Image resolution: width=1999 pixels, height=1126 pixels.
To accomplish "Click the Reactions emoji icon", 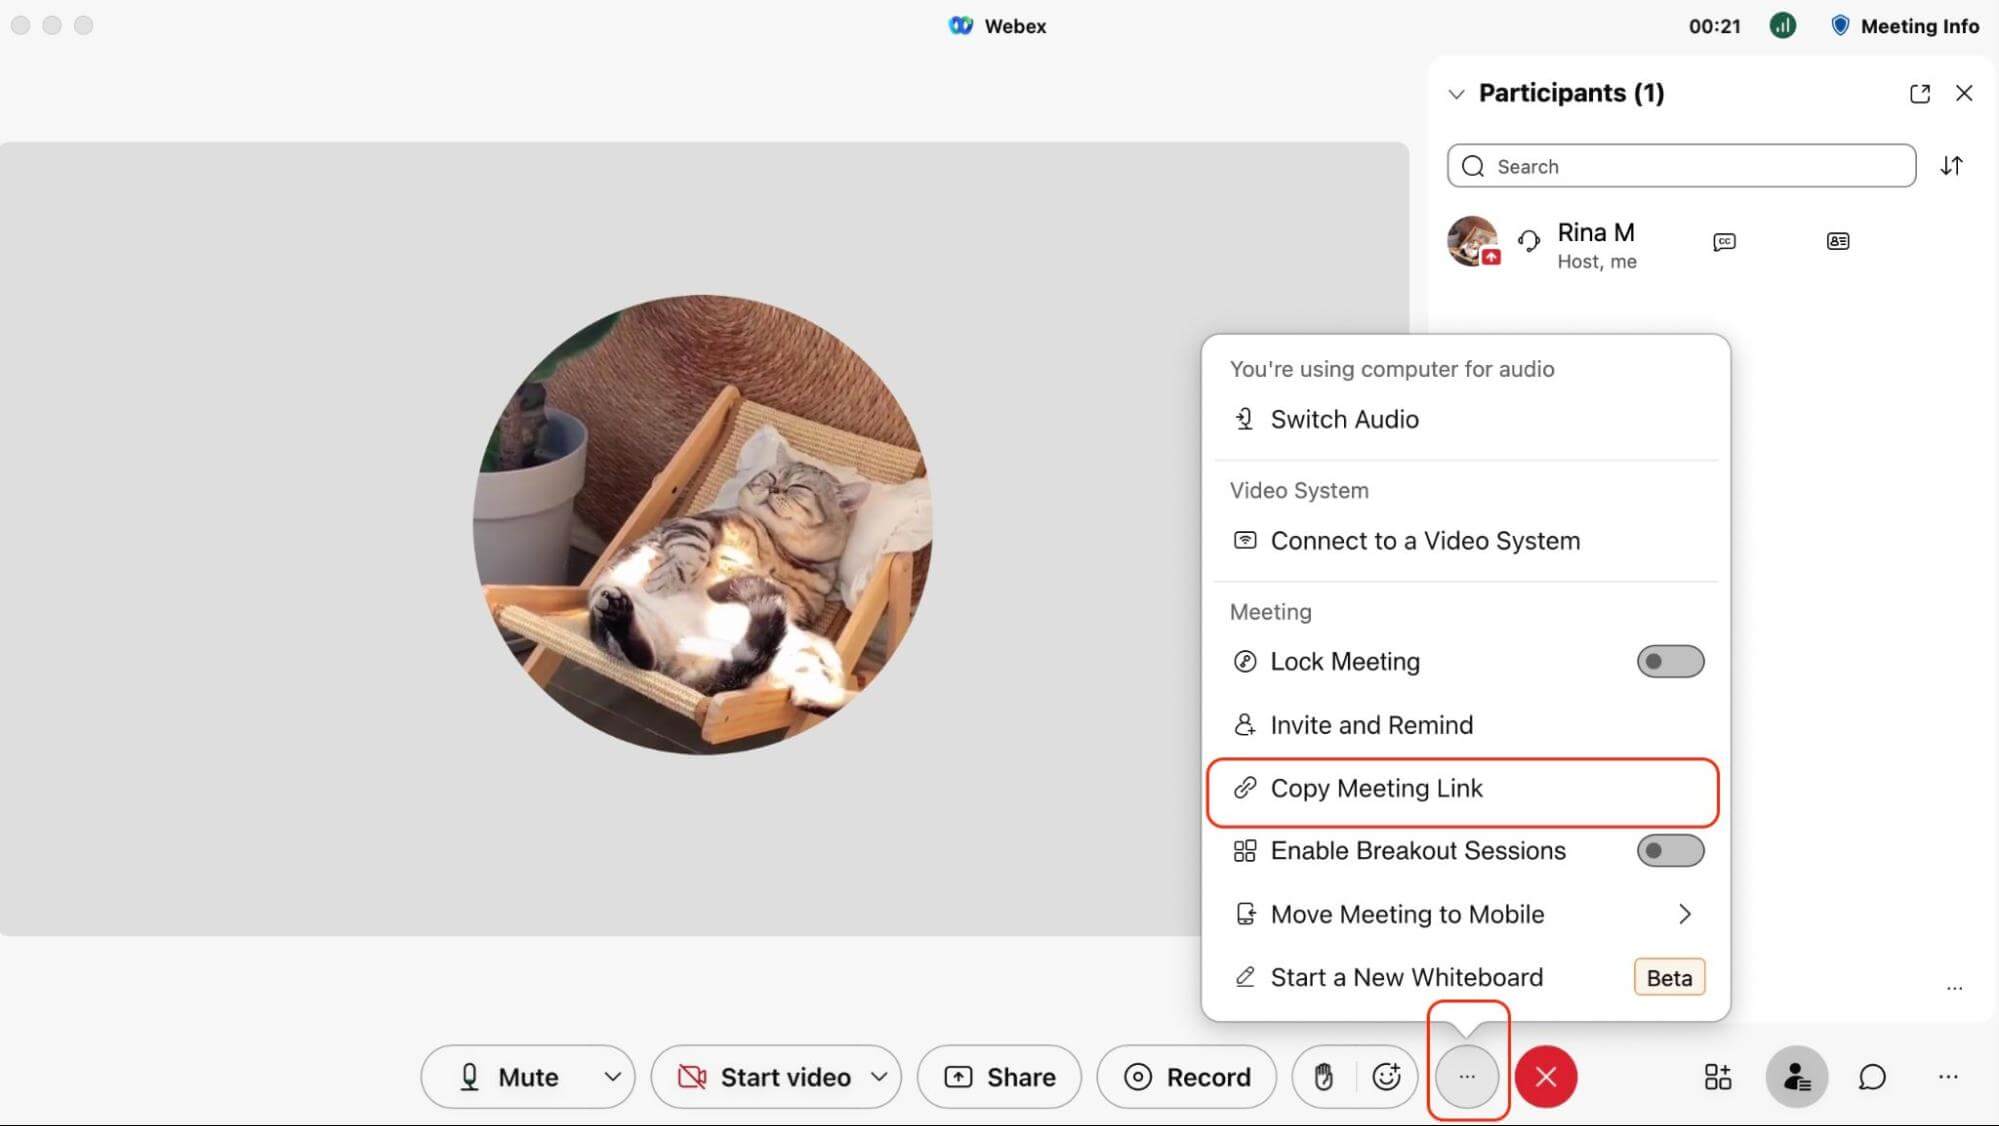I will (1387, 1077).
